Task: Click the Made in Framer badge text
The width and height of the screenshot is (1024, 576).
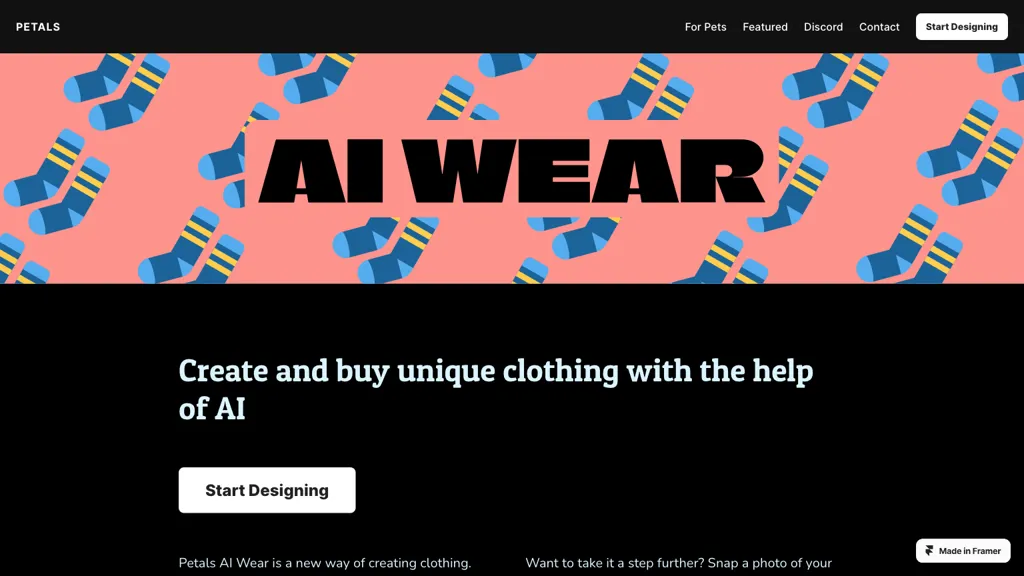Action: click(969, 551)
